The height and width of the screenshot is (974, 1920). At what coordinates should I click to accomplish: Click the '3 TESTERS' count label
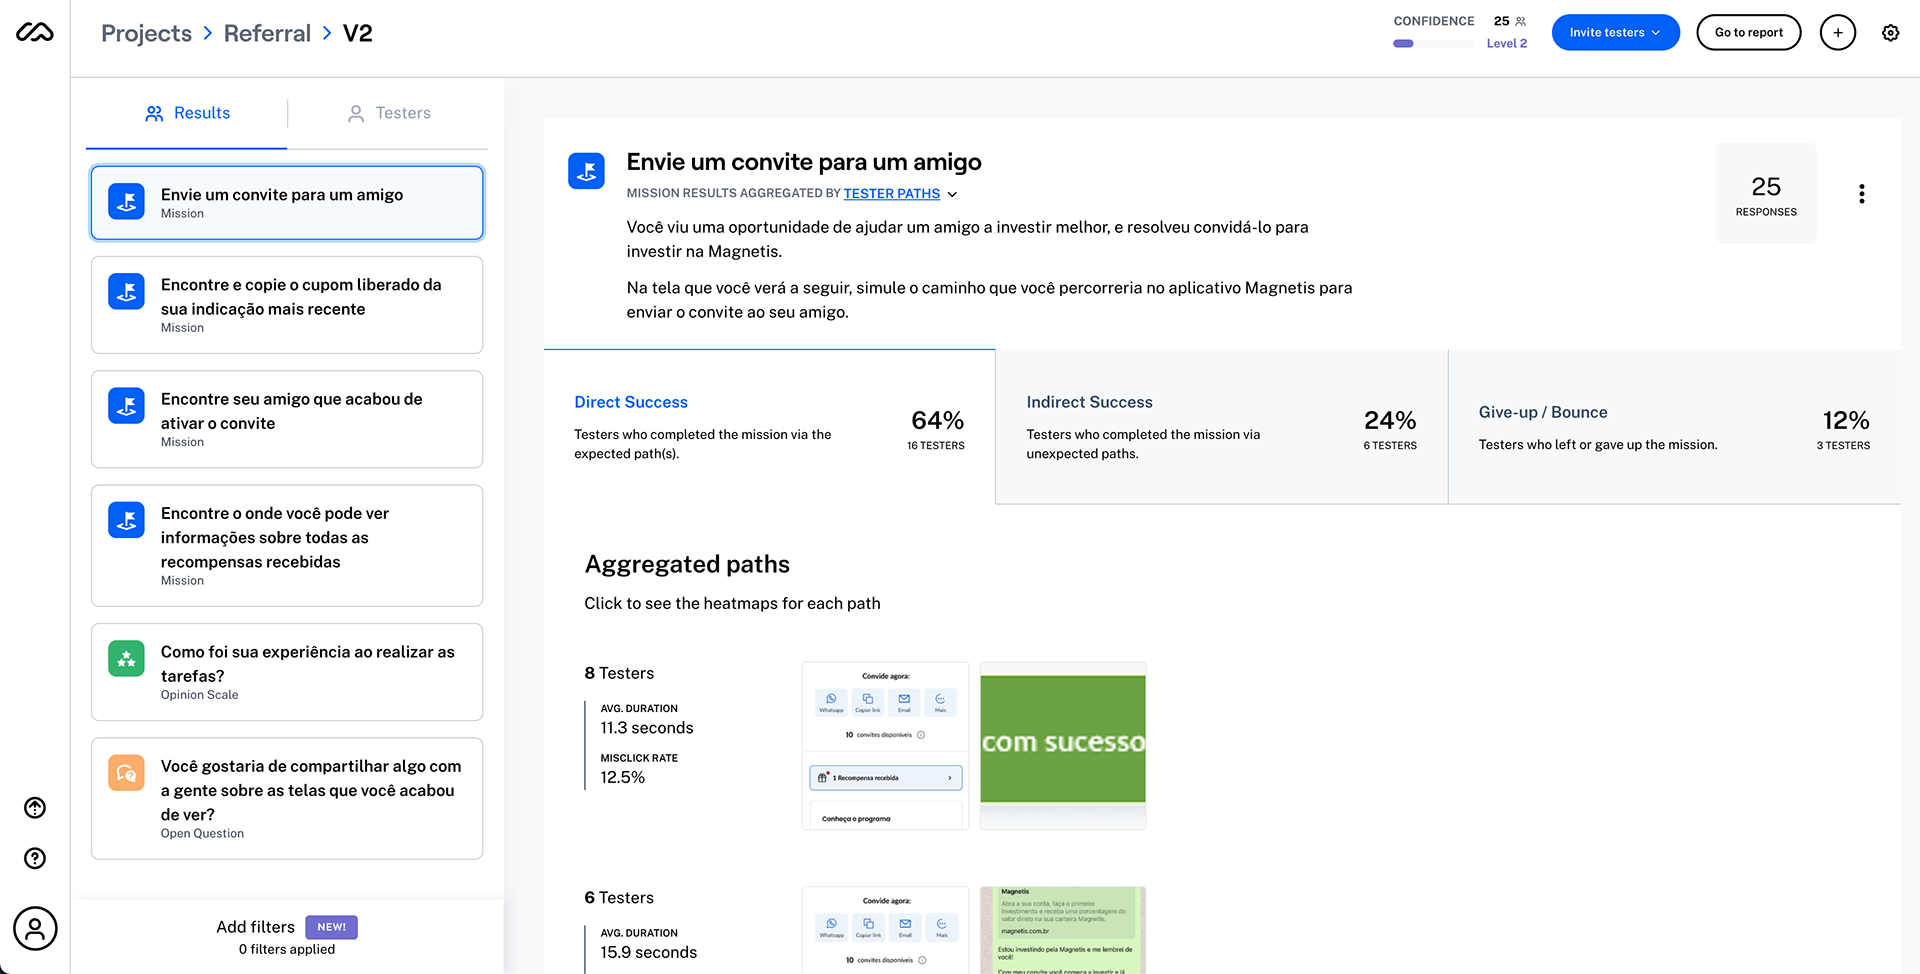(1843, 446)
